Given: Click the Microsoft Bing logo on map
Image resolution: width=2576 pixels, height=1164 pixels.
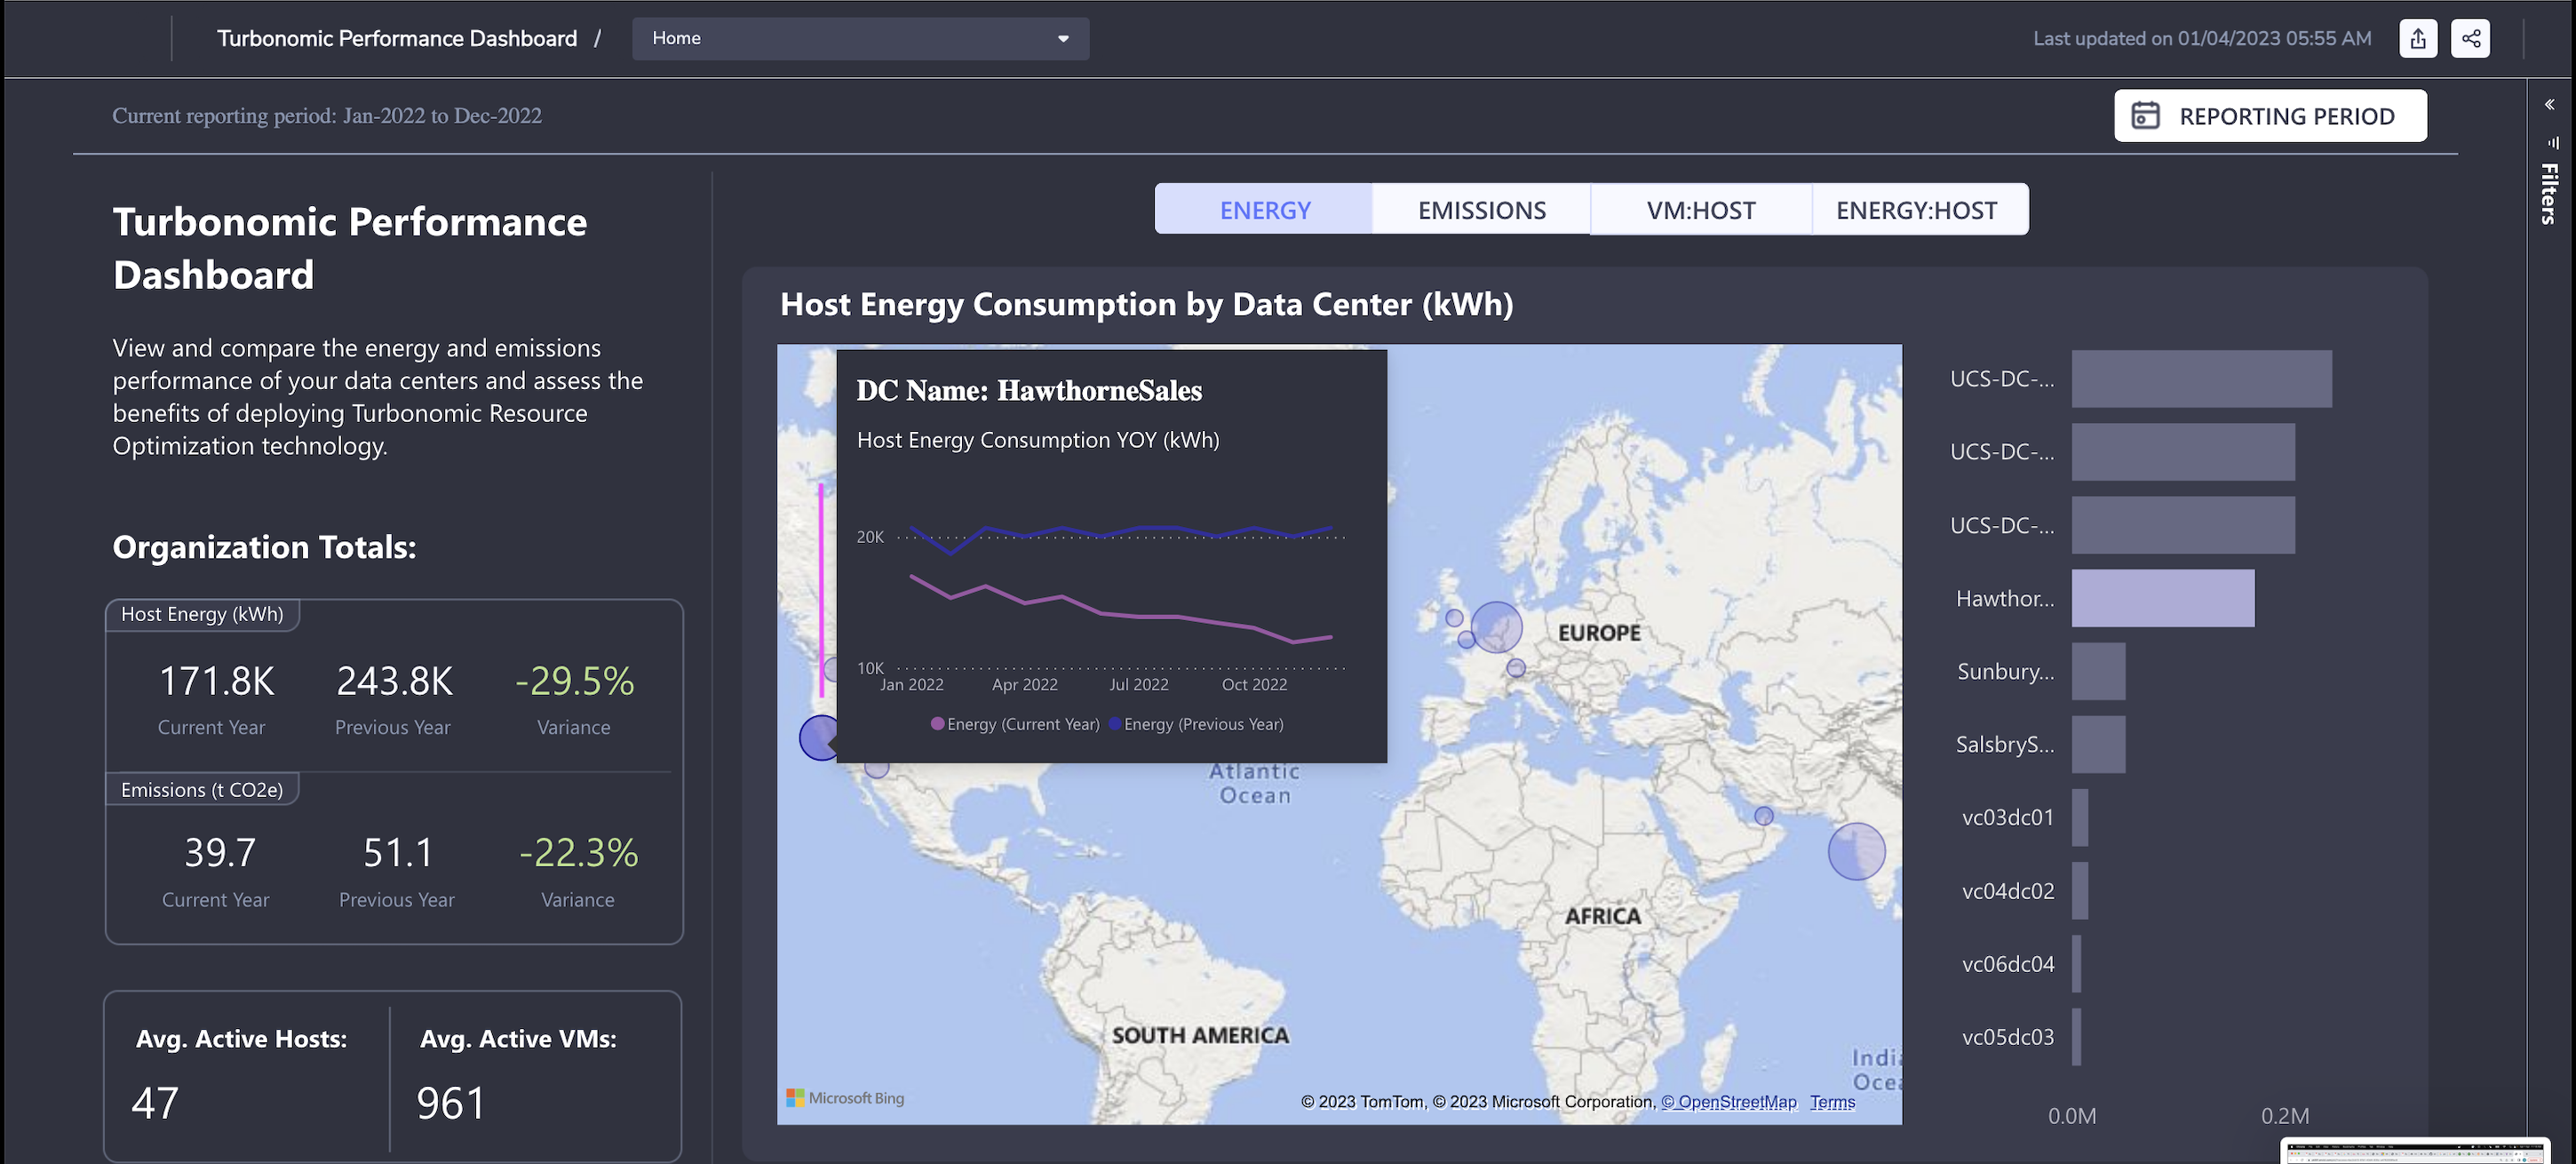Looking at the screenshot, I should (x=845, y=1098).
